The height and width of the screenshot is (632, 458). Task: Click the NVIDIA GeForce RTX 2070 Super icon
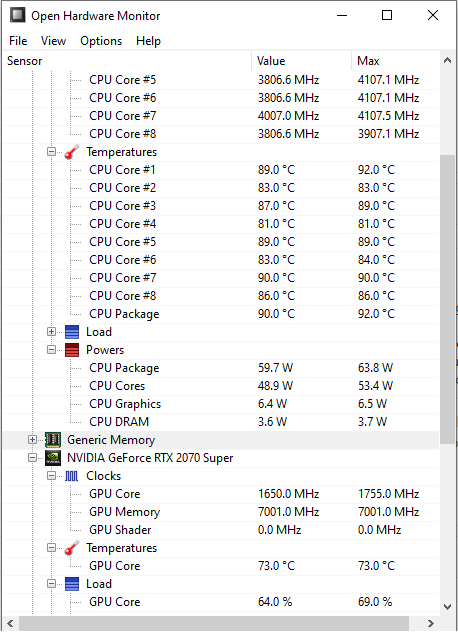coord(53,458)
